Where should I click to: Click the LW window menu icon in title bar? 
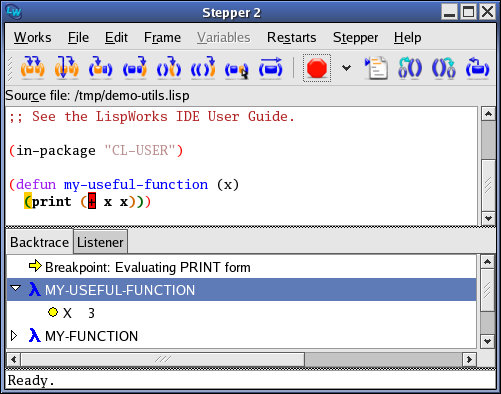tap(14, 12)
